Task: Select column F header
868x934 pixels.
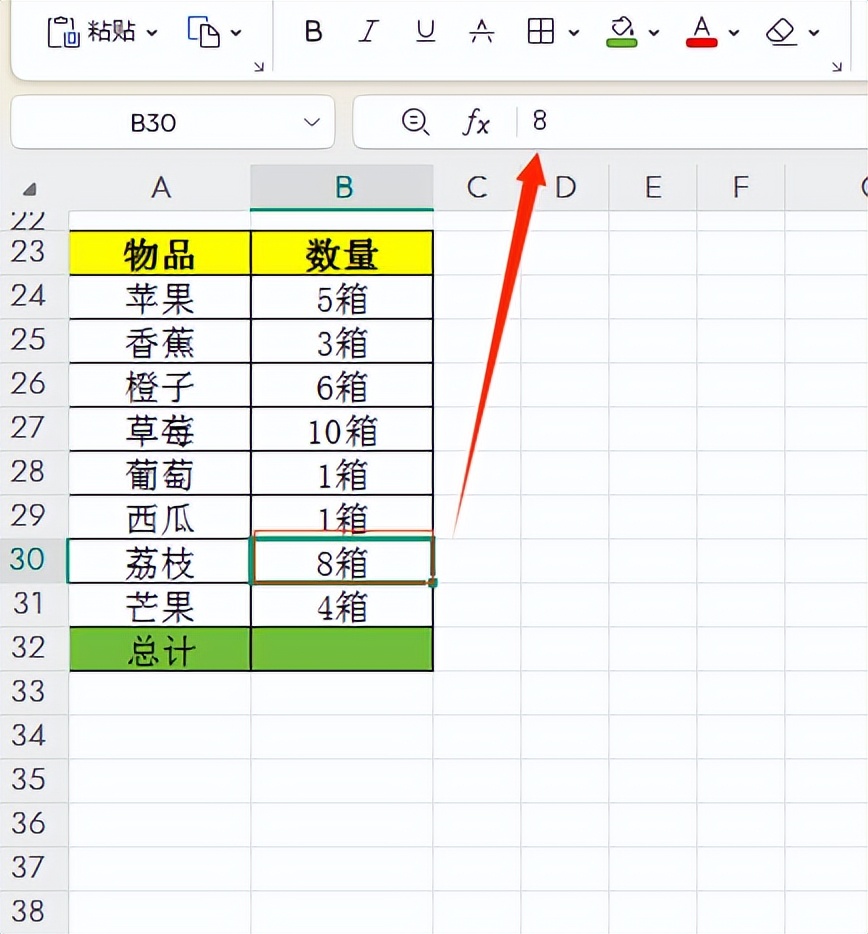Action: click(x=741, y=188)
